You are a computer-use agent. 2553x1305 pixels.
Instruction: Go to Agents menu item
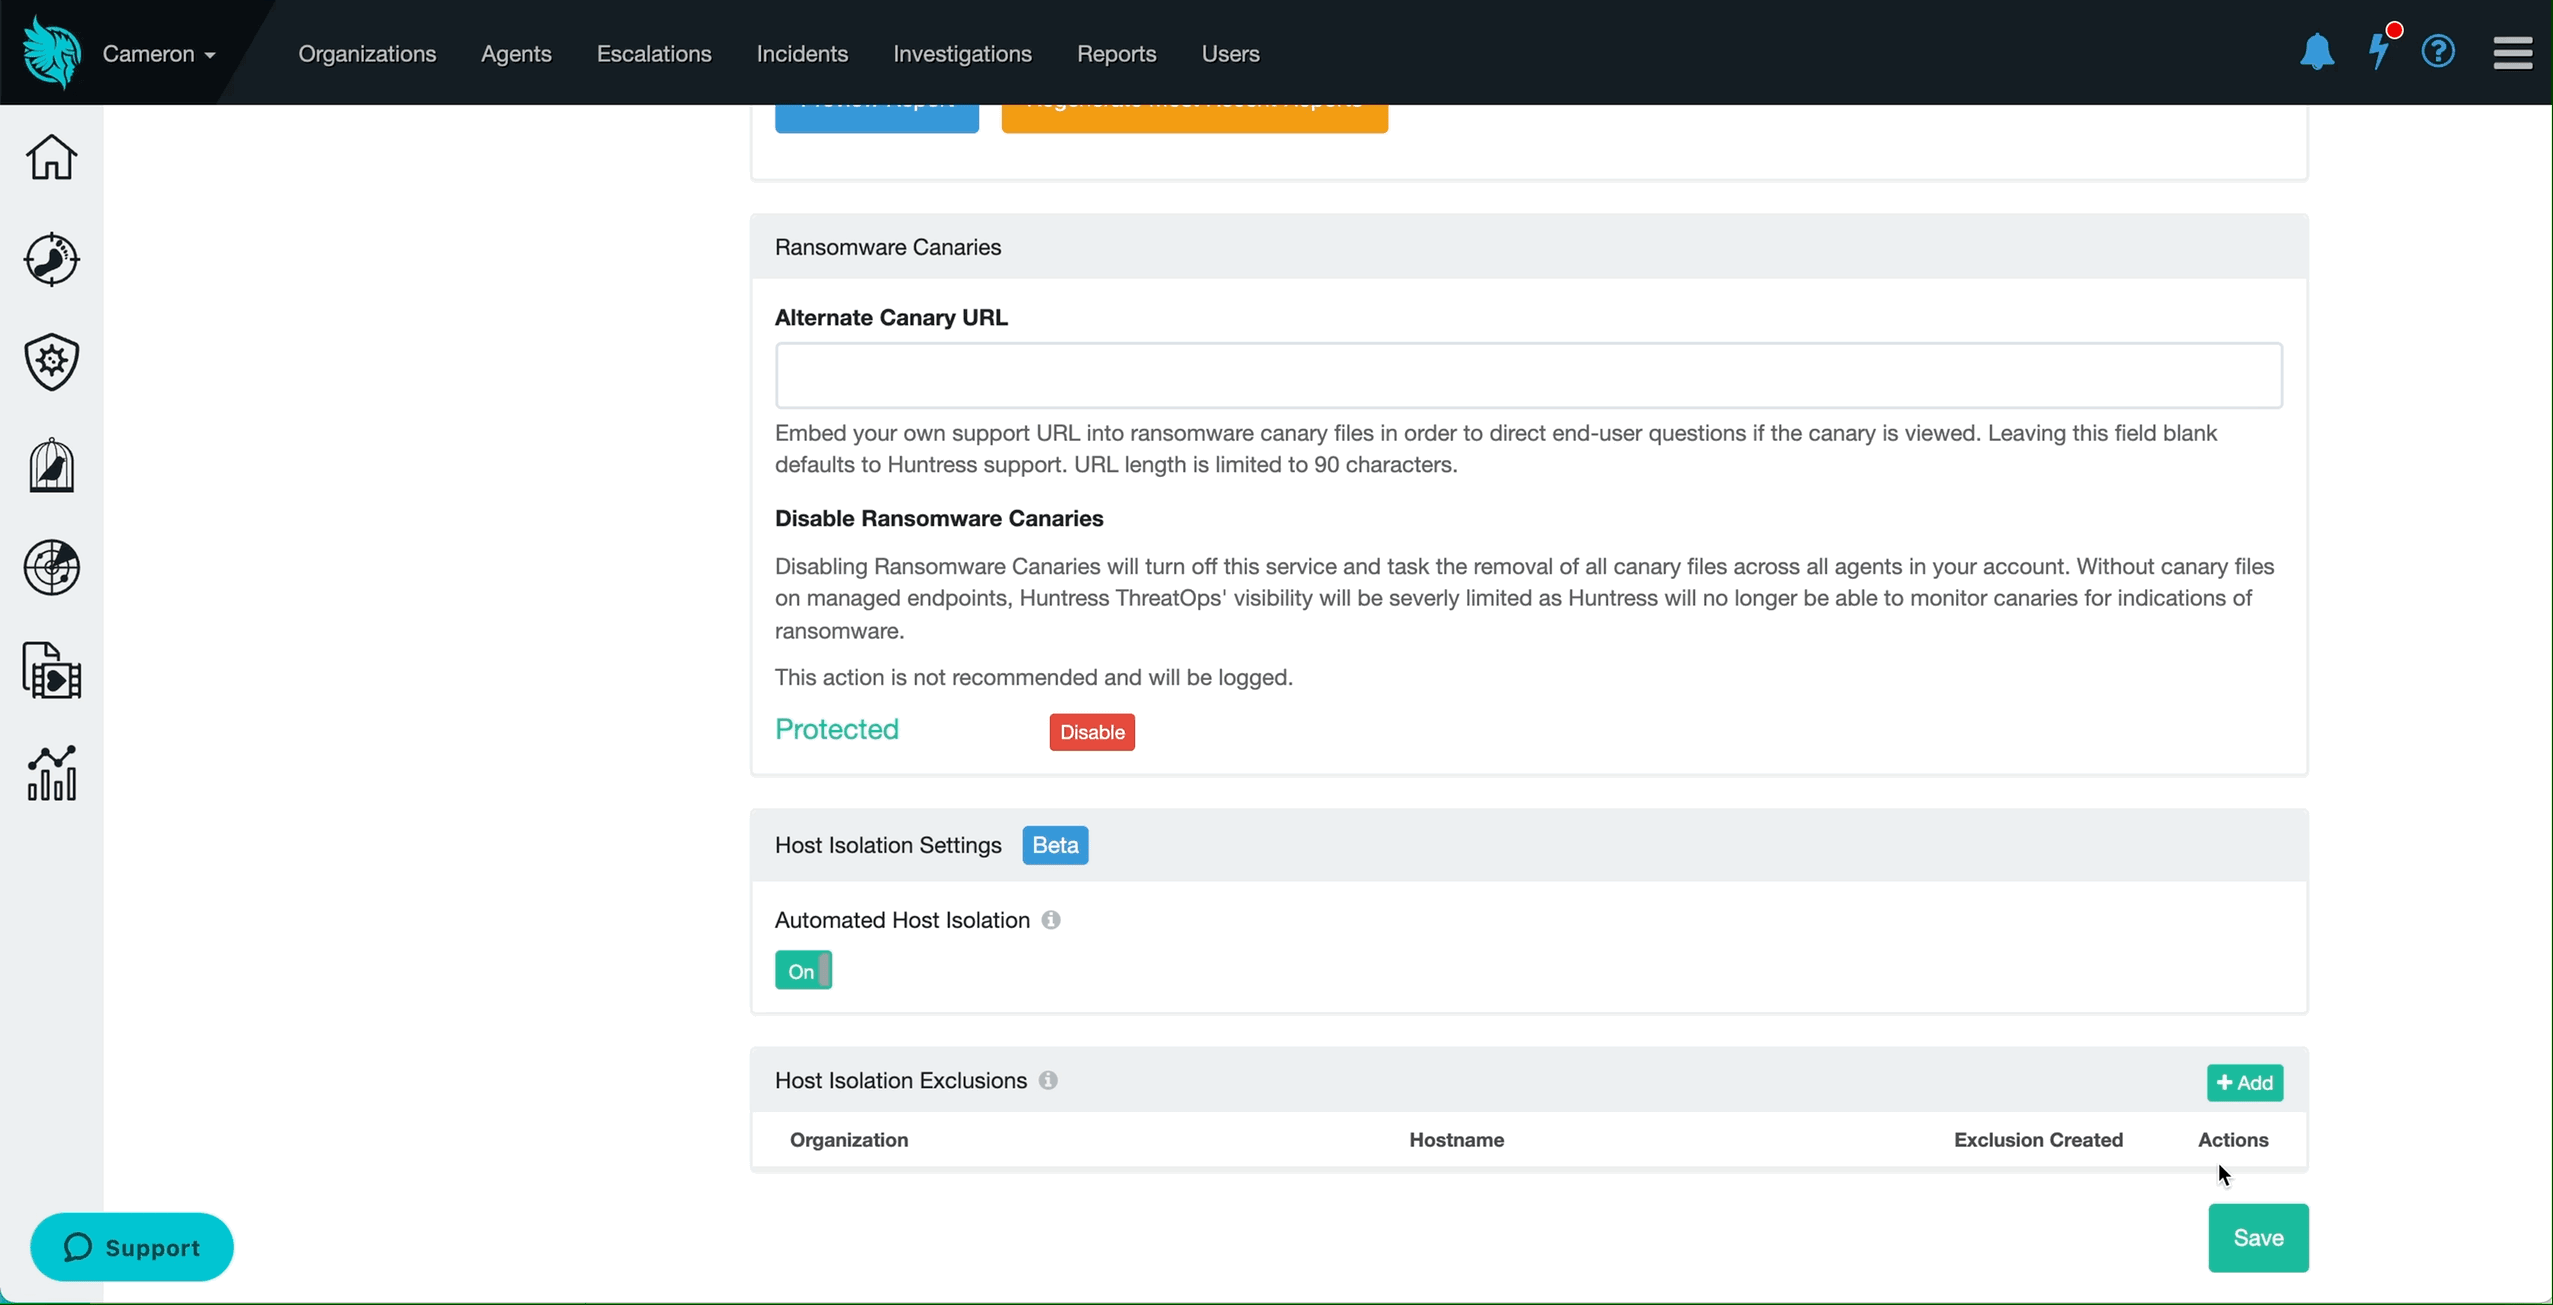tap(516, 54)
